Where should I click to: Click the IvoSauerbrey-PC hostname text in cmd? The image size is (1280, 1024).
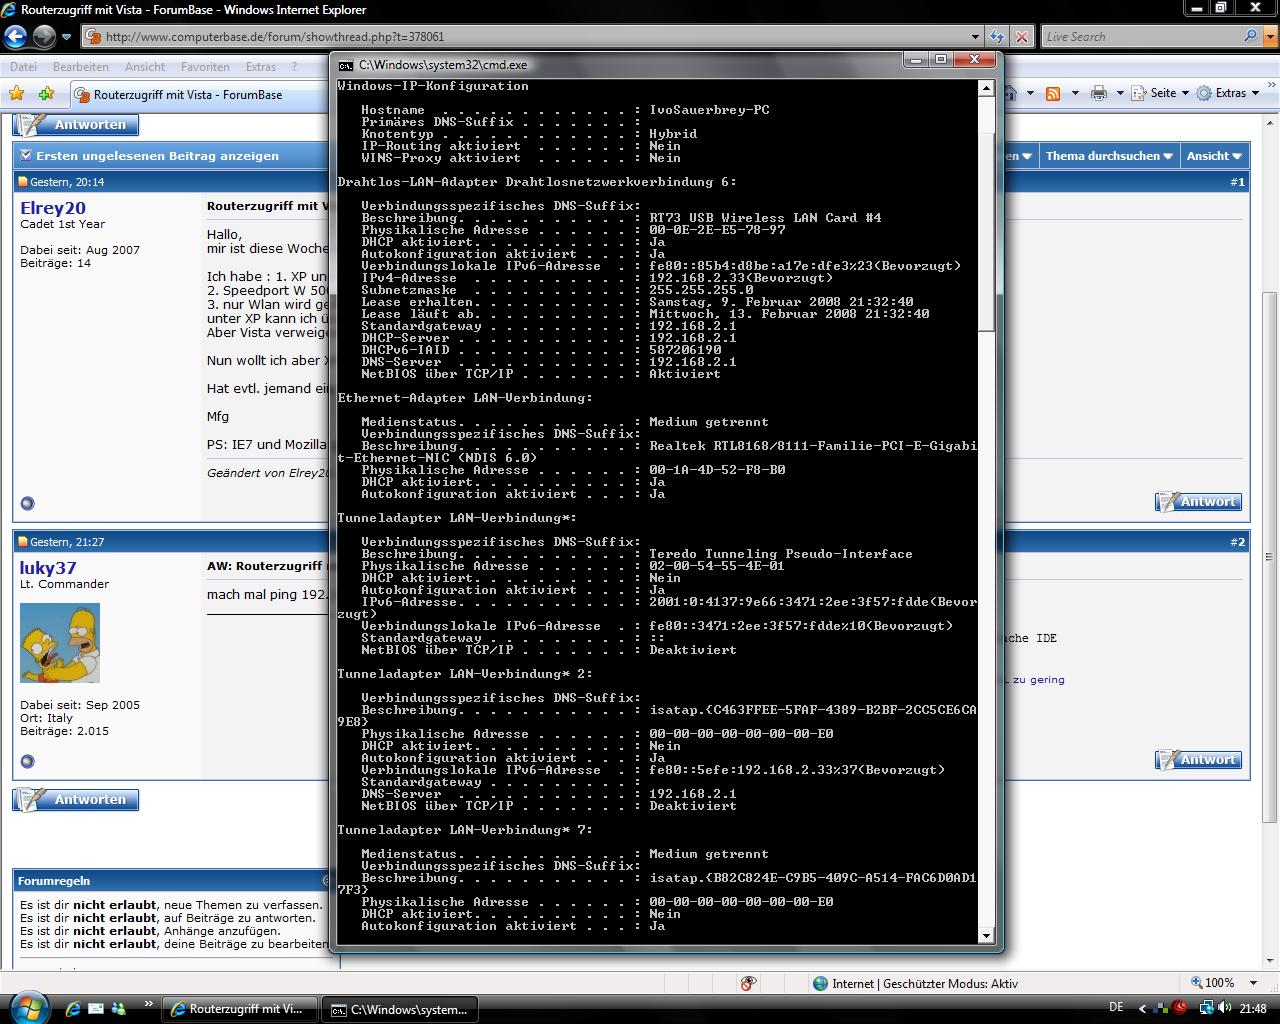(x=709, y=110)
